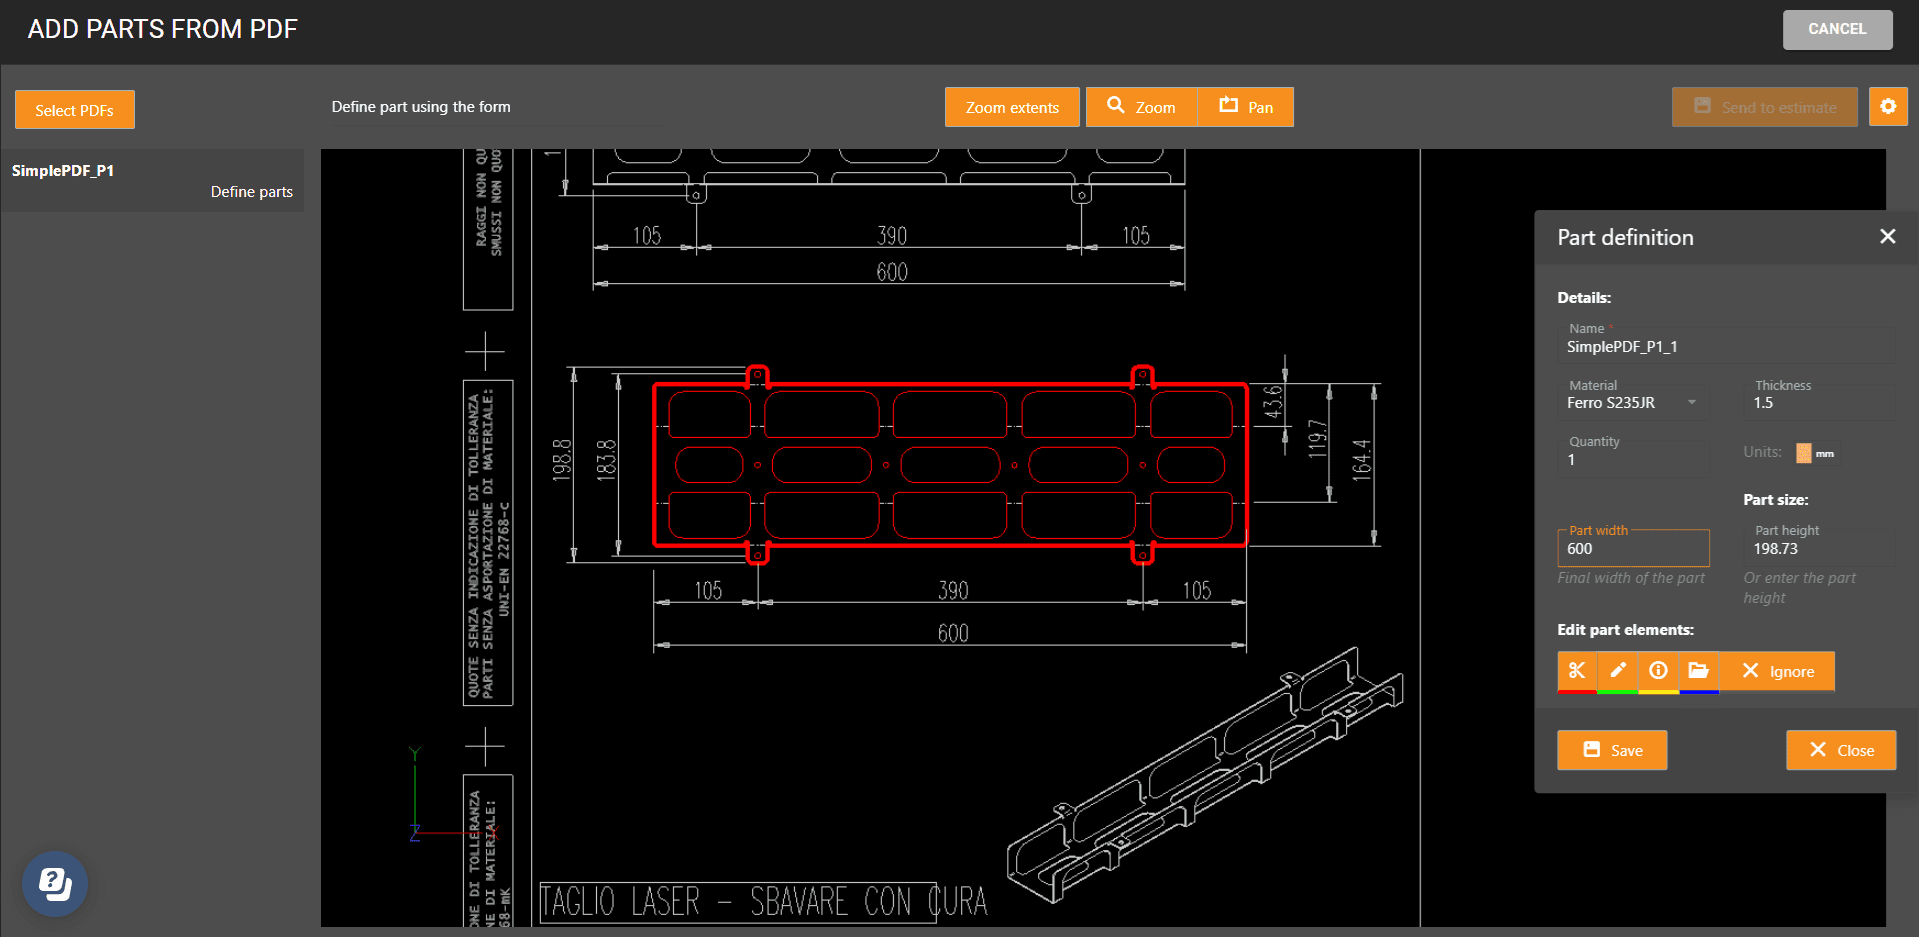Viewport: 1919px width, 937px height.
Task: Open settings with the gear icon
Action: click(1888, 107)
